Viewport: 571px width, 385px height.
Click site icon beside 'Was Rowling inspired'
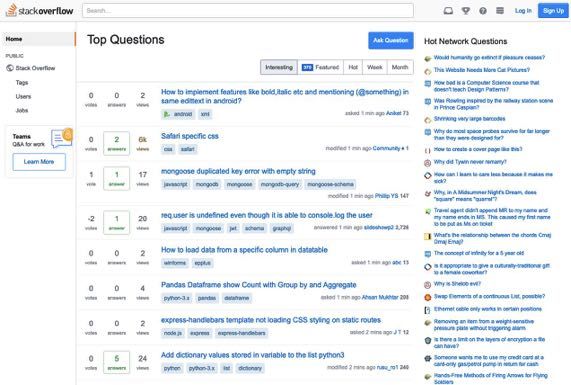tap(428, 102)
